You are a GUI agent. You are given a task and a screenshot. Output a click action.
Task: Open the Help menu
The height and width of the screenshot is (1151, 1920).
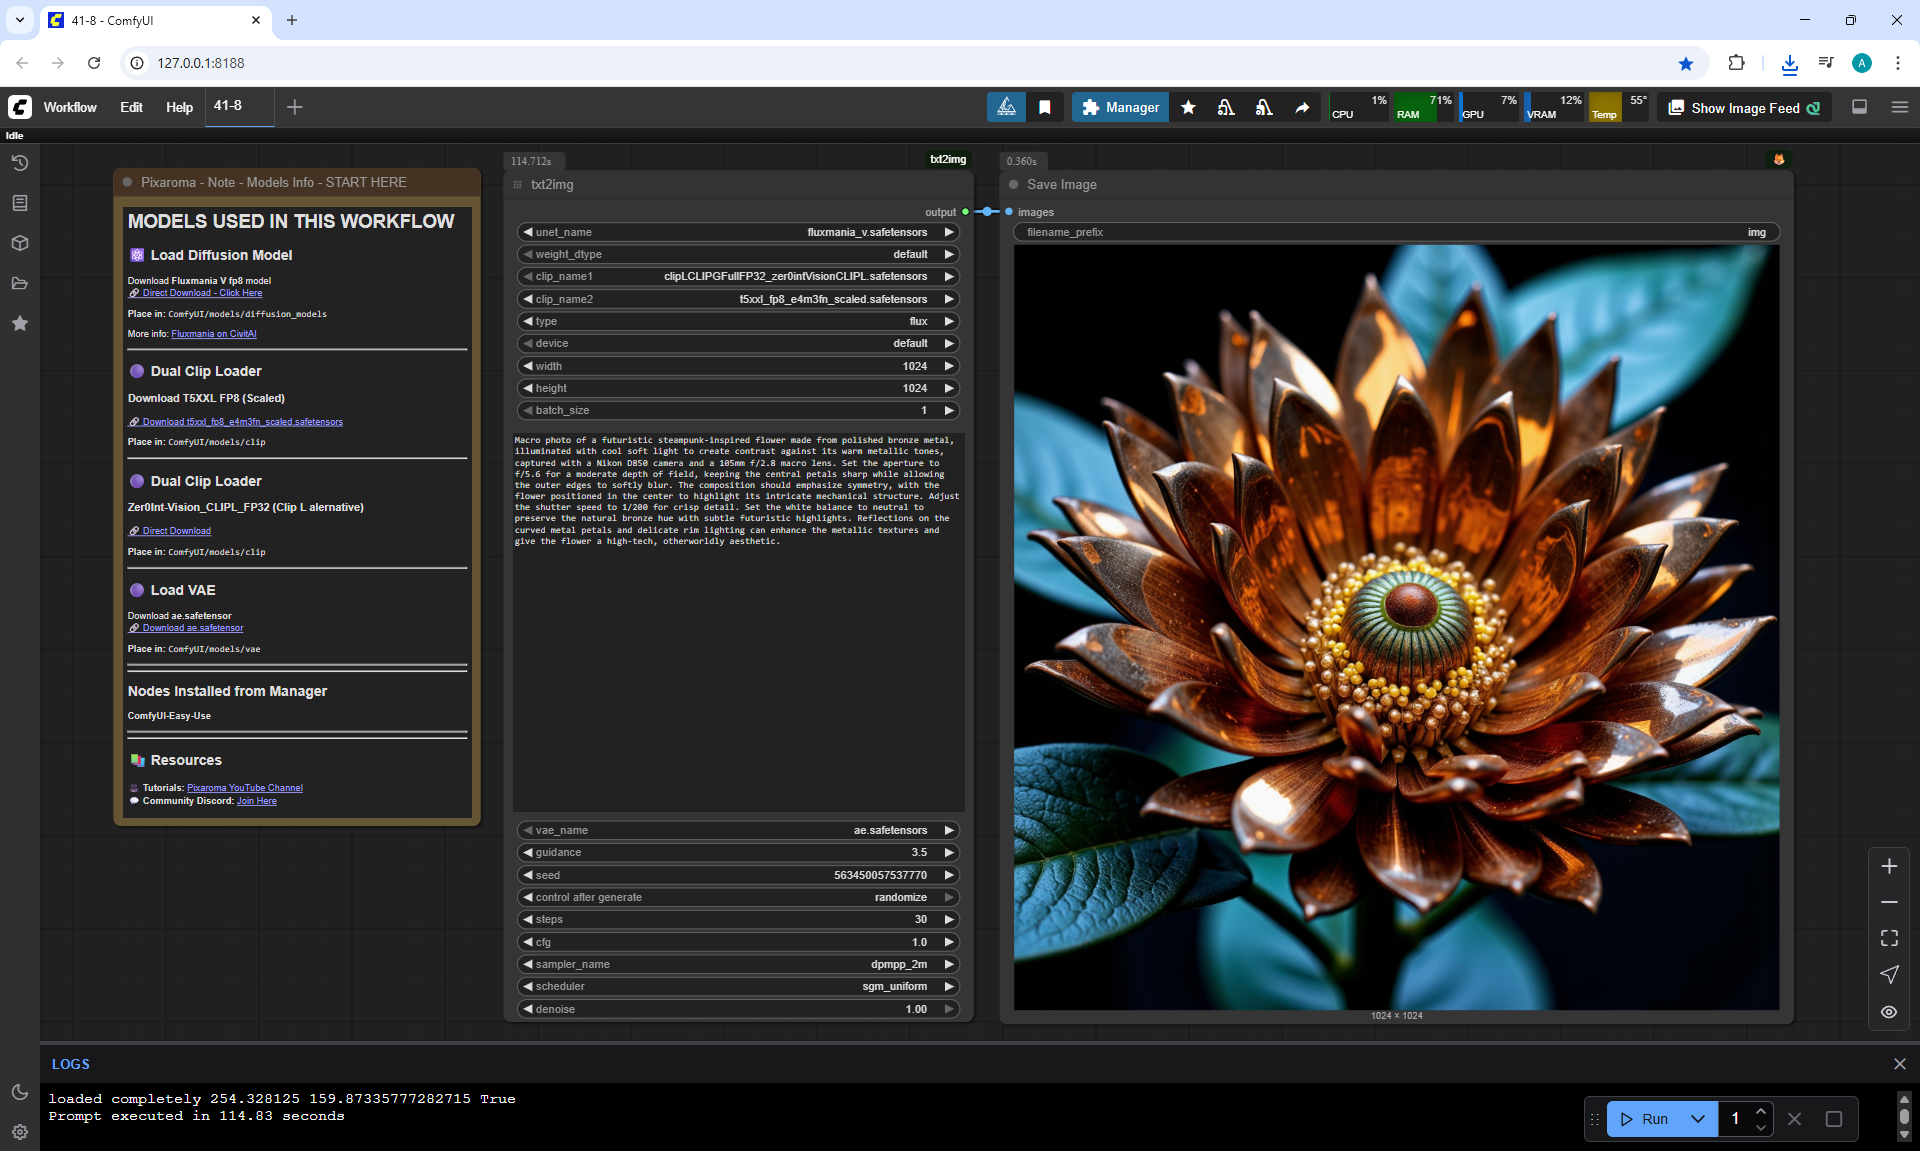(179, 107)
